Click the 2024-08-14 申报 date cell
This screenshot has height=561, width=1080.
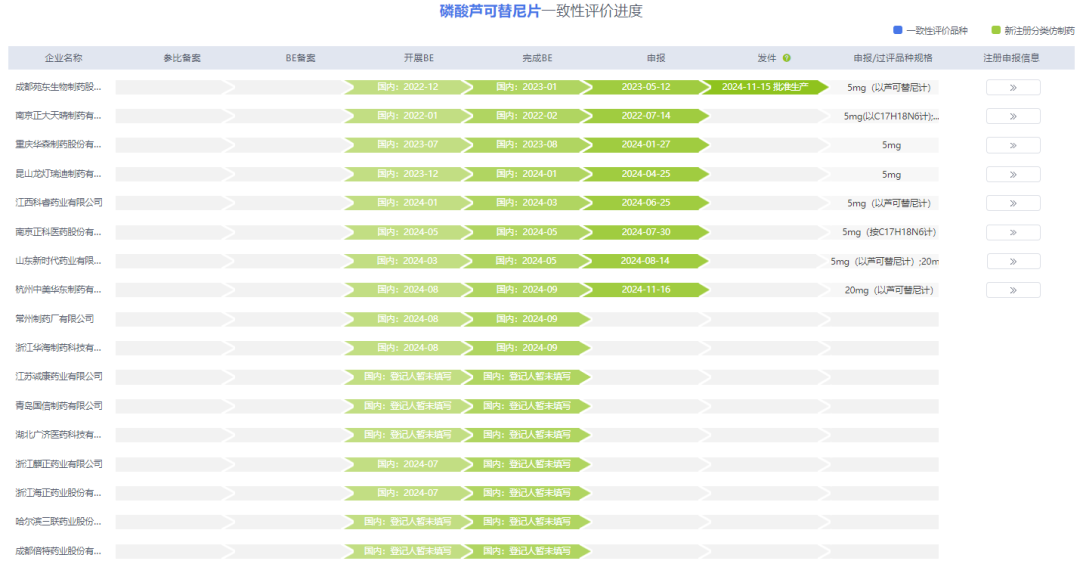click(x=645, y=261)
